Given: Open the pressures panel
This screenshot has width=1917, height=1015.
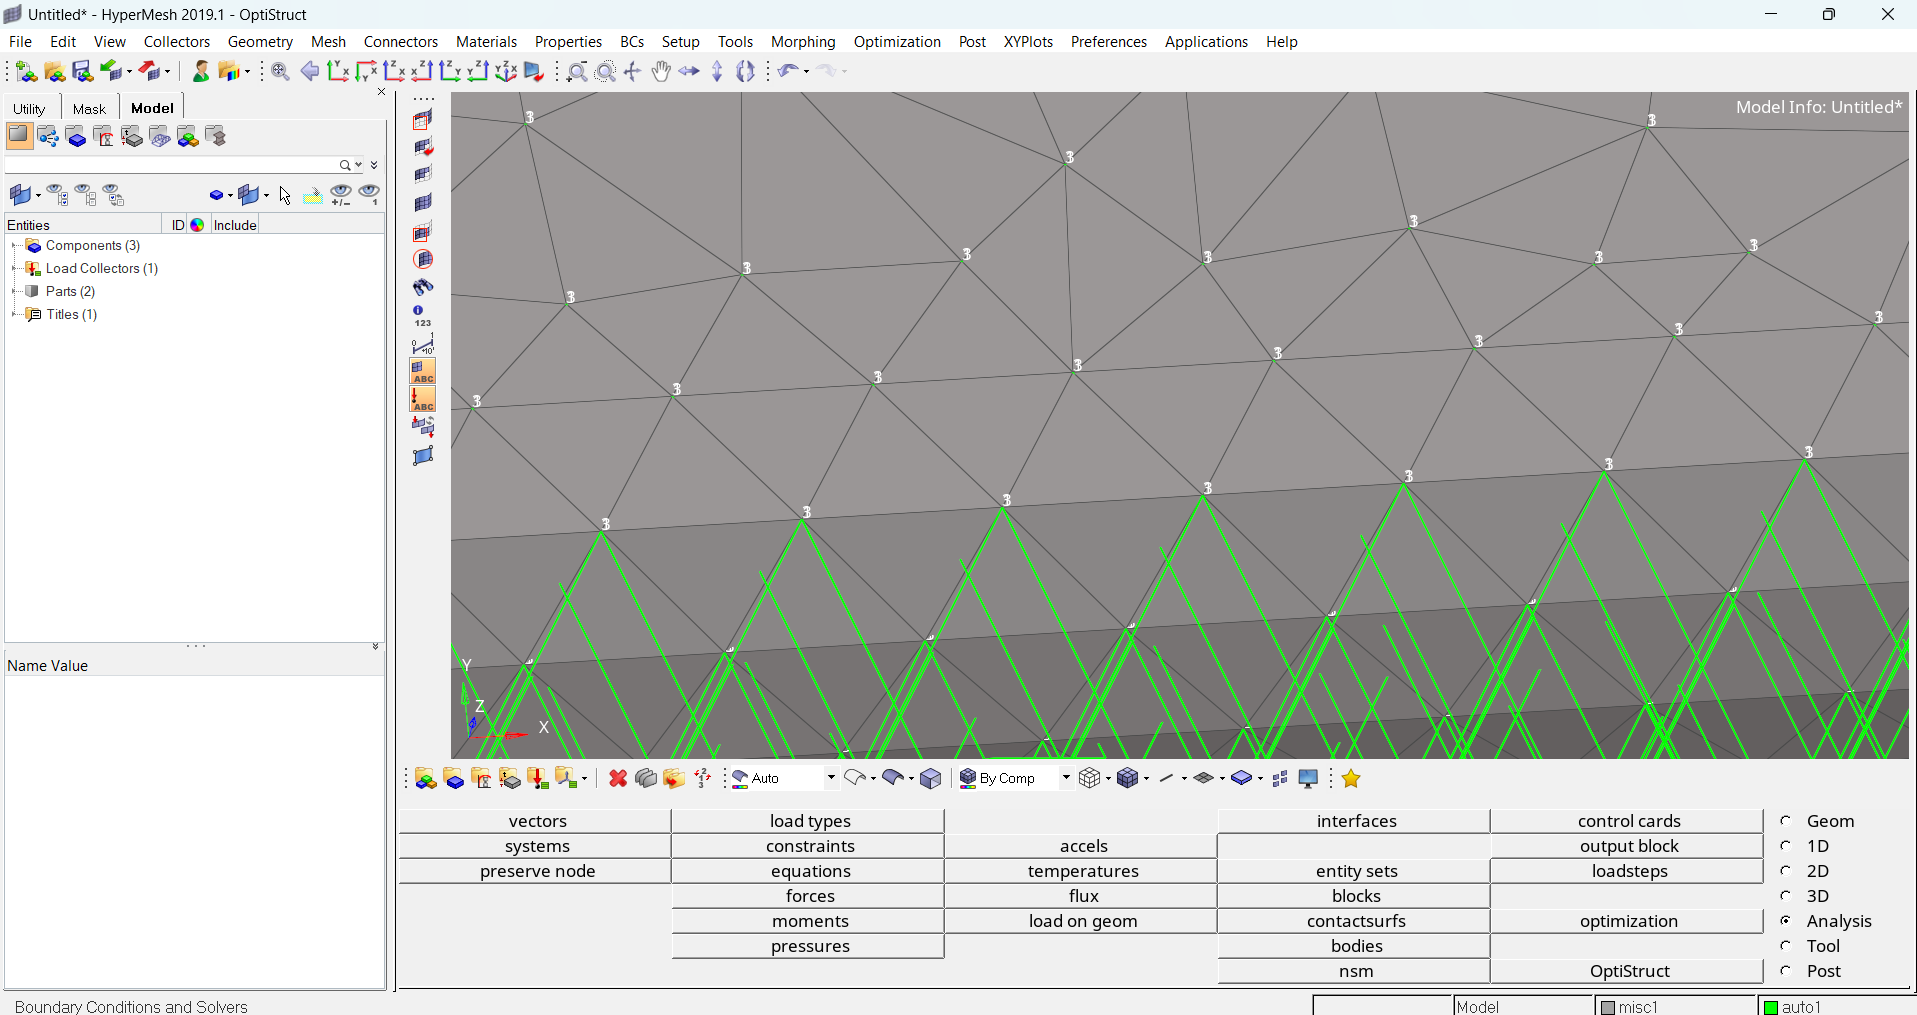Looking at the screenshot, I should pos(810,946).
